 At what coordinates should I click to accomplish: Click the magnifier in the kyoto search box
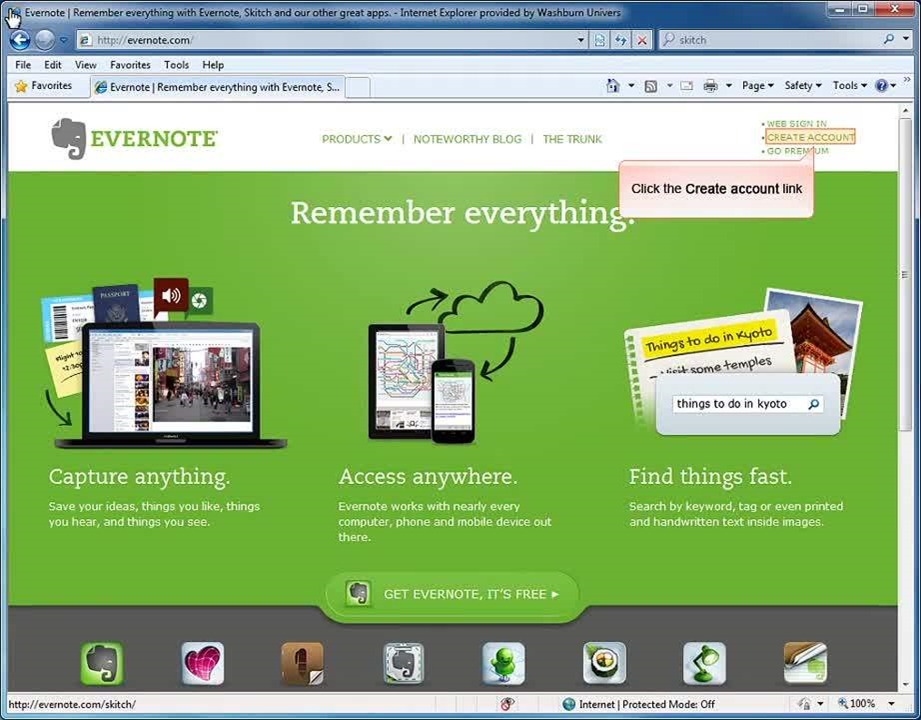click(x=814, y=404)
